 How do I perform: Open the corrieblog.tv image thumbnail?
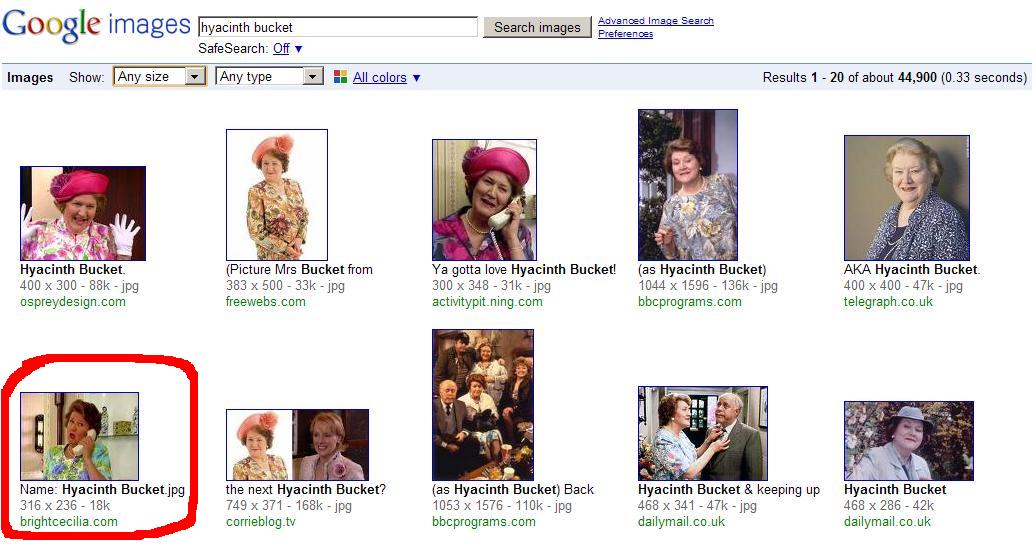pos(297,444)
